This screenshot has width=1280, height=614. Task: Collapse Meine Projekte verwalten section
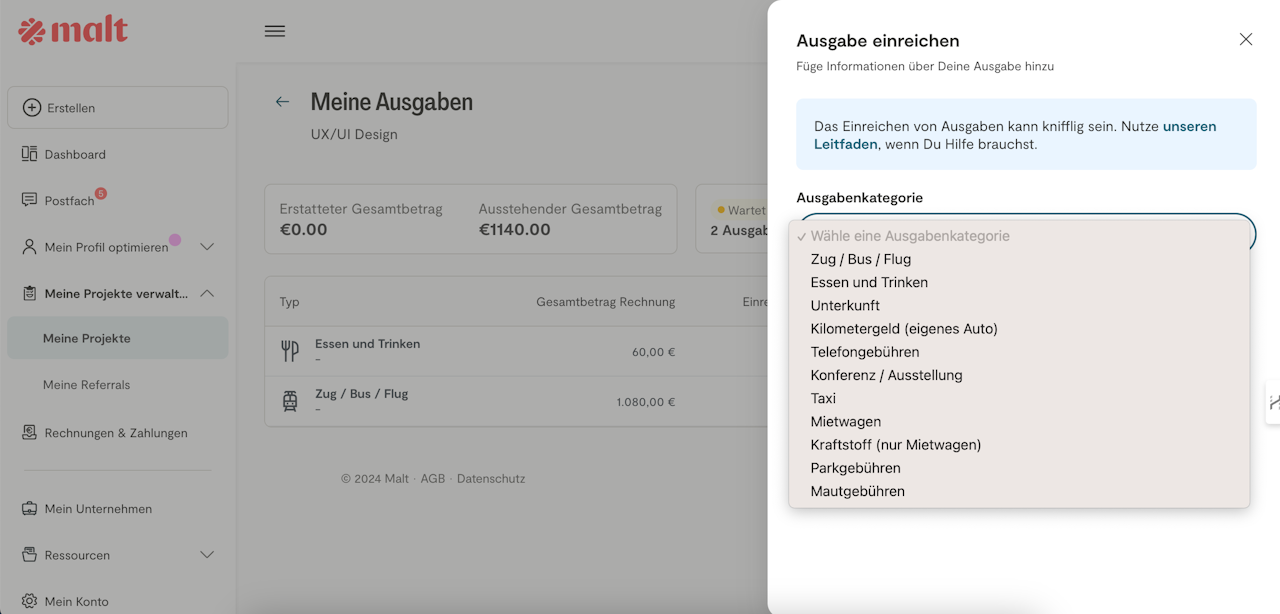(207, 293)
